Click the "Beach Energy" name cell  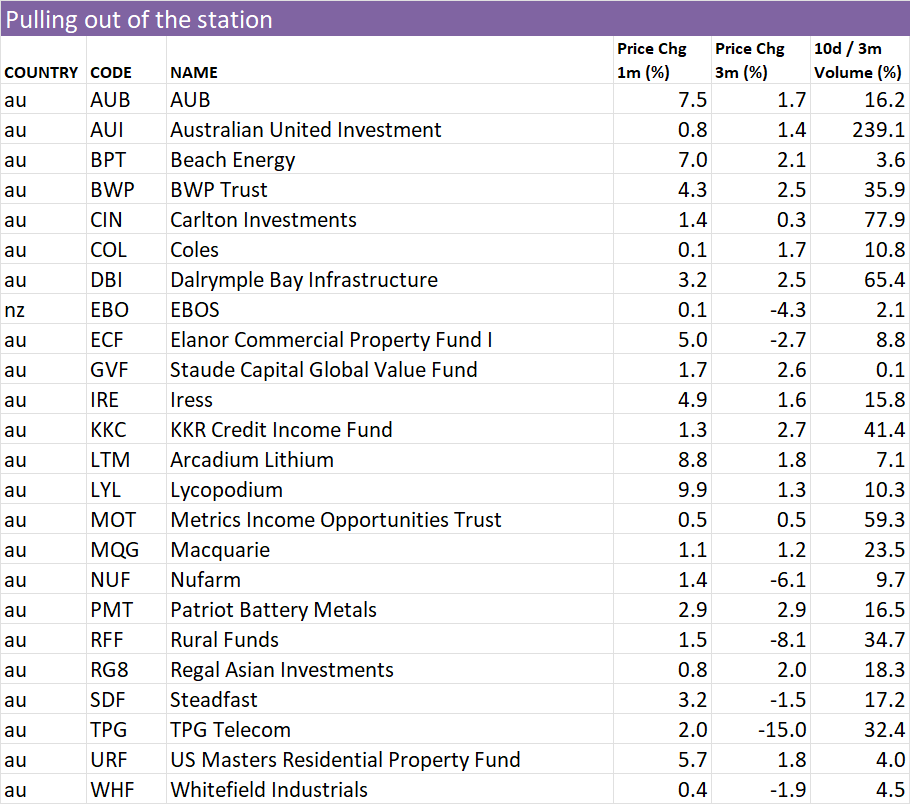(233, 160)
